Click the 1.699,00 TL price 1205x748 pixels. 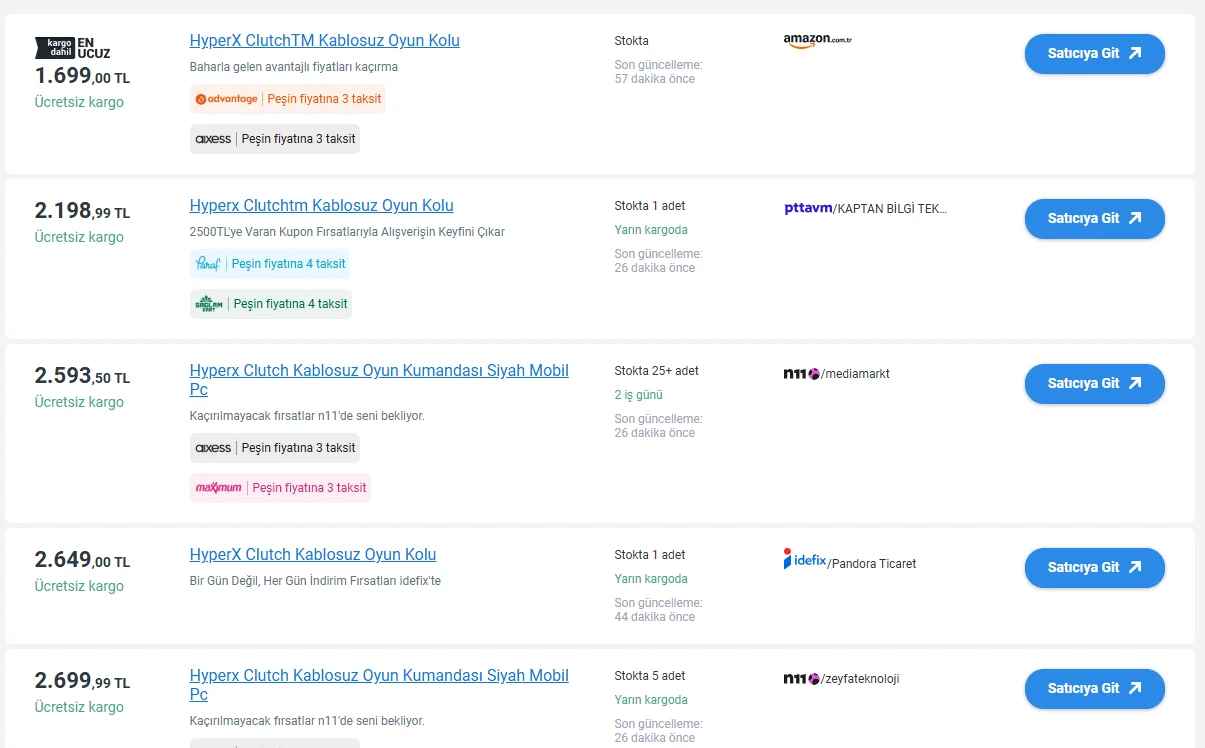pyautogui.click(x=82, y=76)
